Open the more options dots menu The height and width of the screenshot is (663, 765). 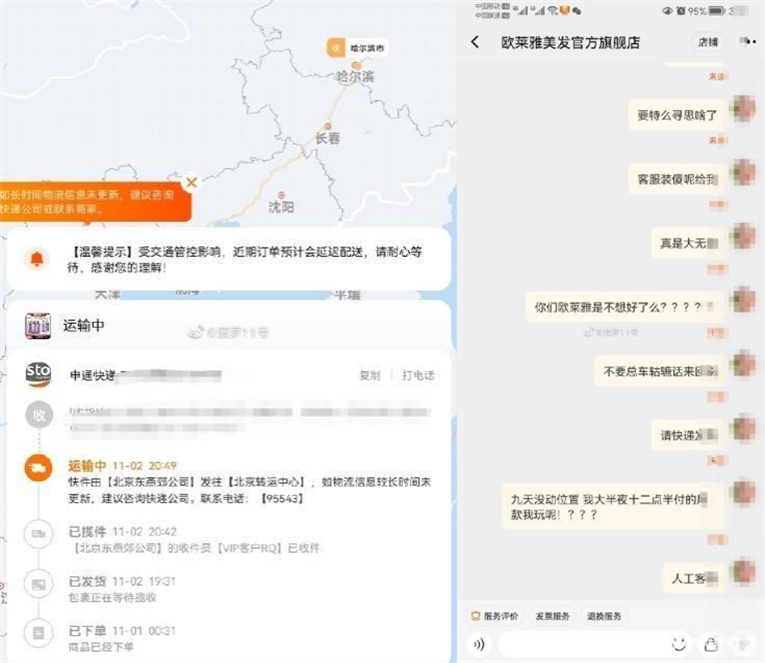pos(746,42)
